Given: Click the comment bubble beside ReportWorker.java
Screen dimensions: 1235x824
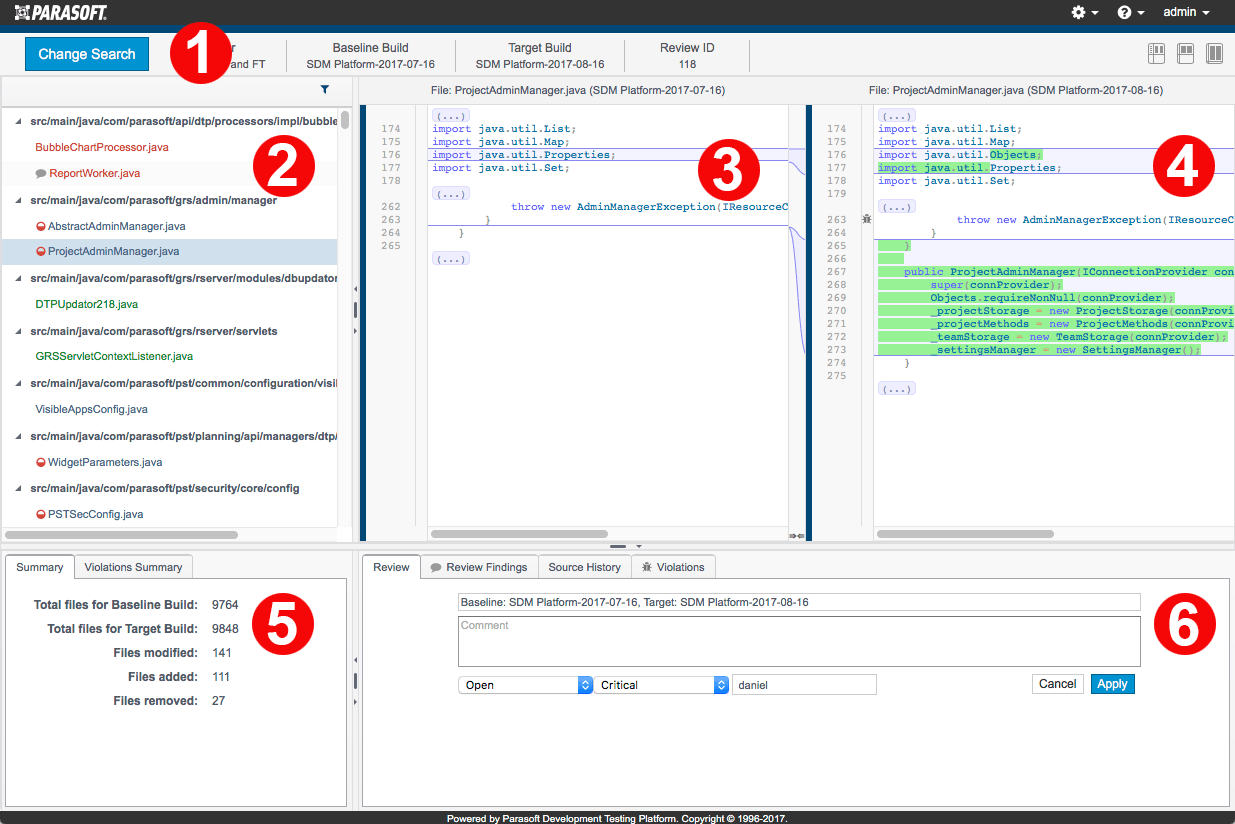Looking at the screenshot, I should coord(41,173).
